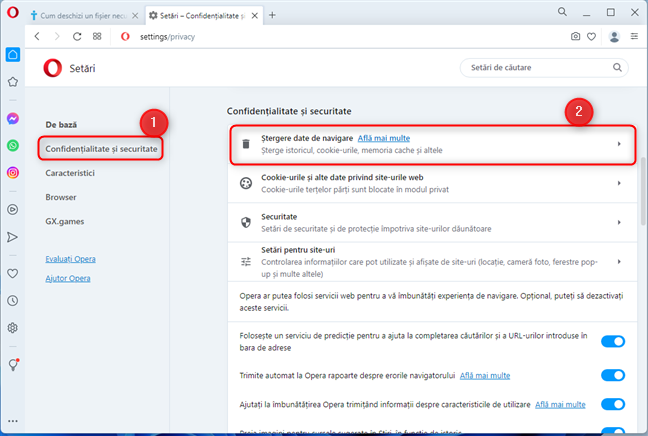648x436 pixels.
Task: Open the History clock in sidebar
Action: click(13, 300)
